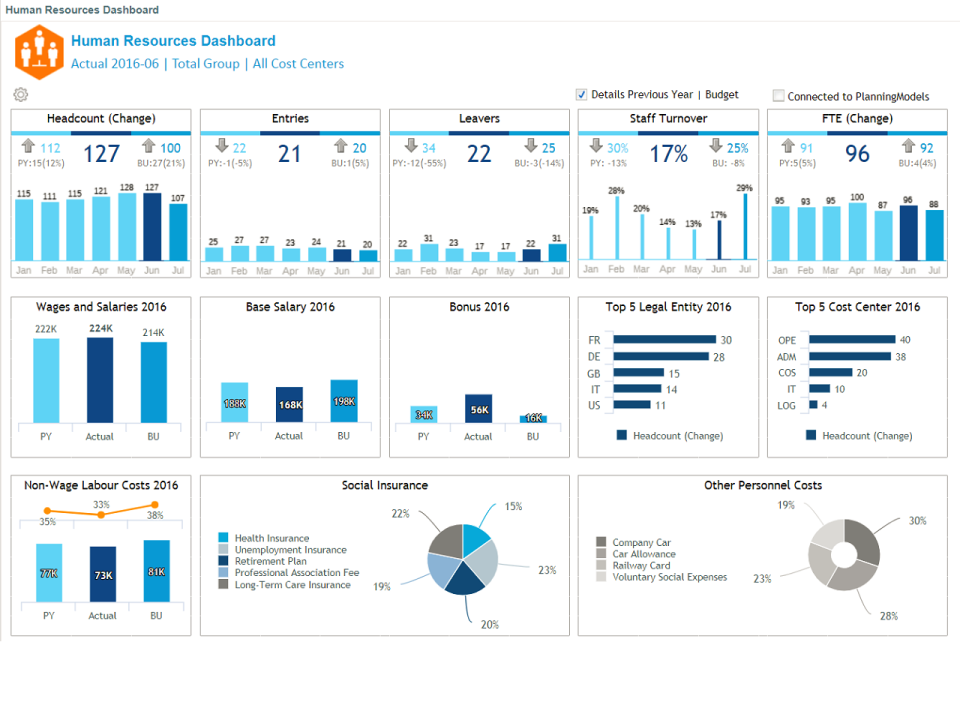Click the Leavers panel header

[479, 119]
